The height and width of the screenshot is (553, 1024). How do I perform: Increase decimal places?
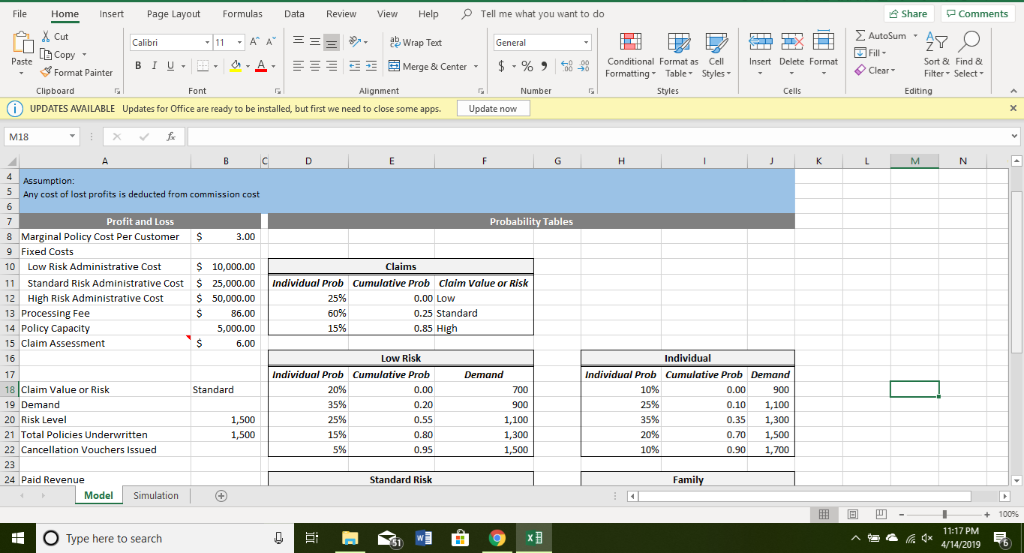click(567, 66)
